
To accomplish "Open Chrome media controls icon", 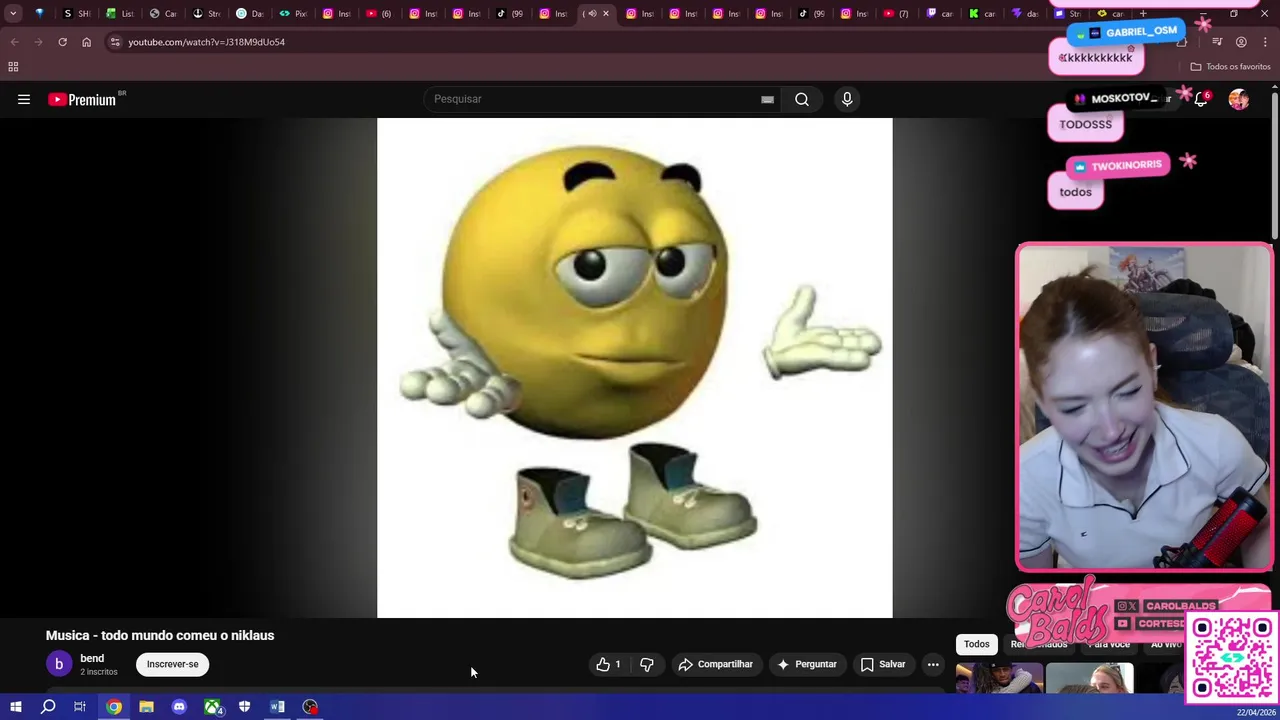I will coord(1217,42).
